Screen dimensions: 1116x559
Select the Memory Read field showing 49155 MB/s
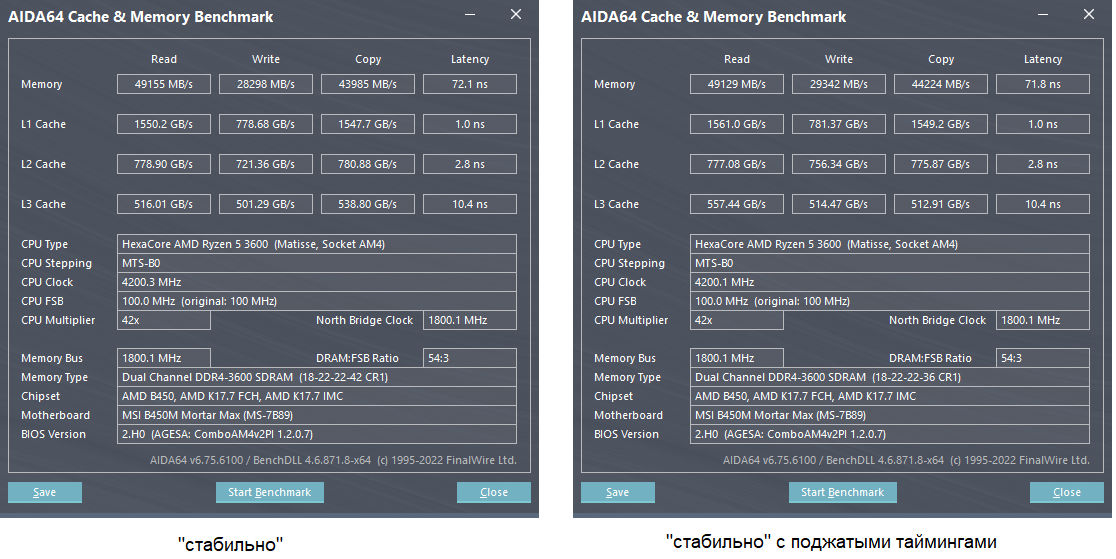pyautogui.click(x=165, y=84)
